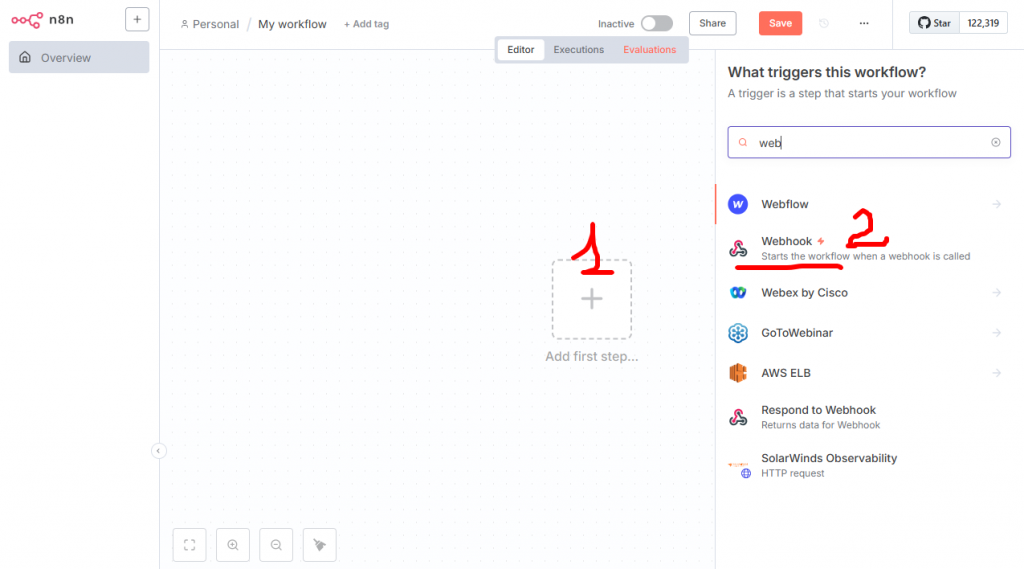Toggle the Inactive workflow switch
The width and height of the screenshot is (1024, 569).
(656, 24)
